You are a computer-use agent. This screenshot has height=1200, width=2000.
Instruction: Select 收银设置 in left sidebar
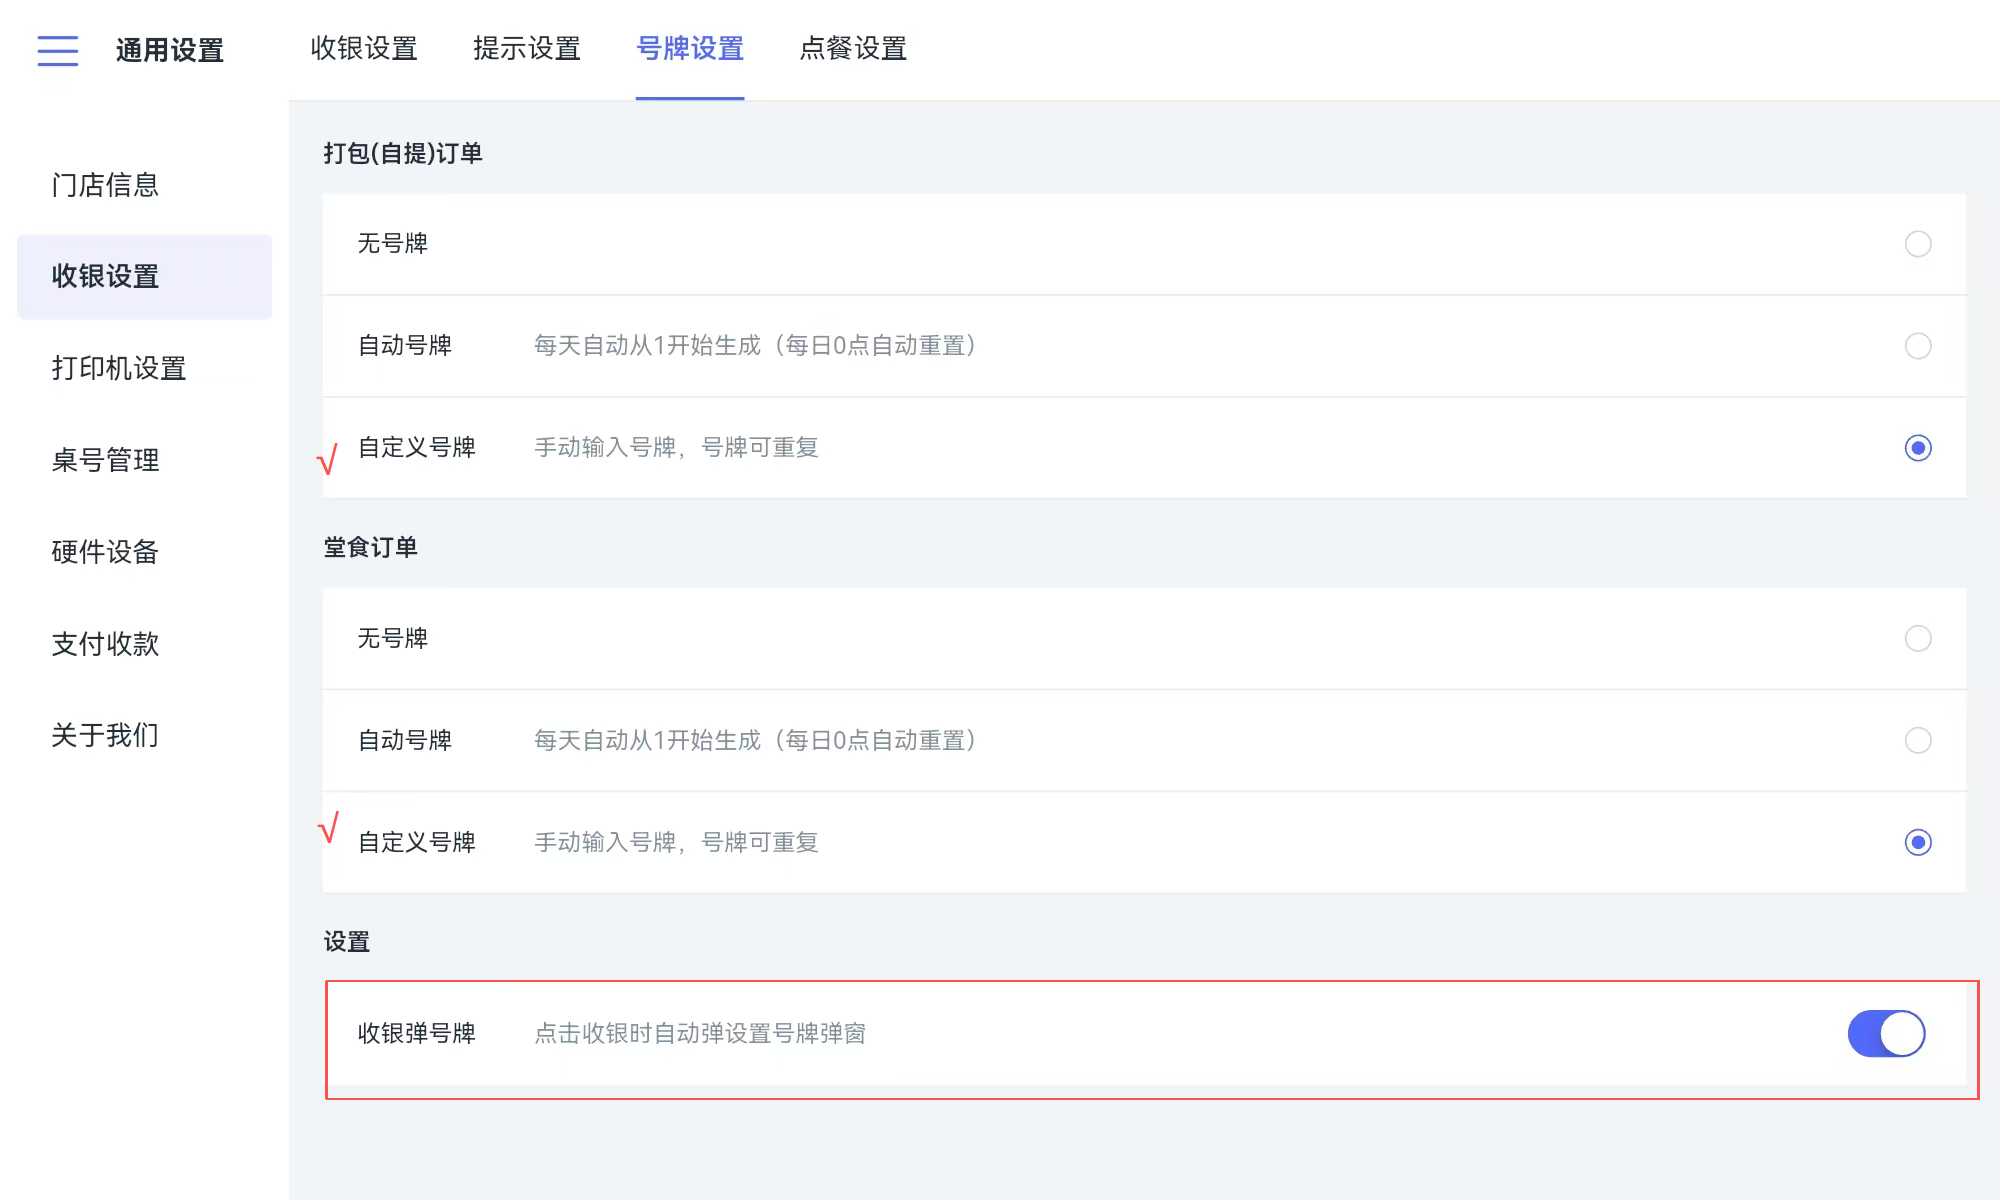105,276
